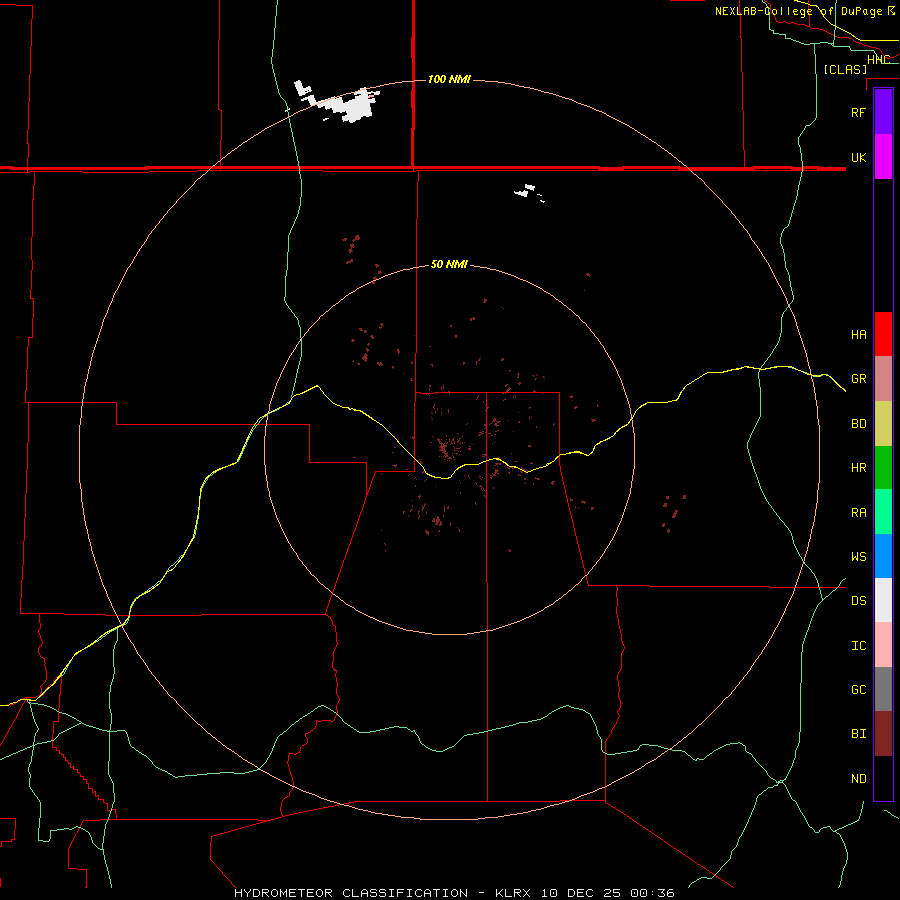Click the 'BI' legend label text
This screenshot has height=900, width=900.
point(859,734)
